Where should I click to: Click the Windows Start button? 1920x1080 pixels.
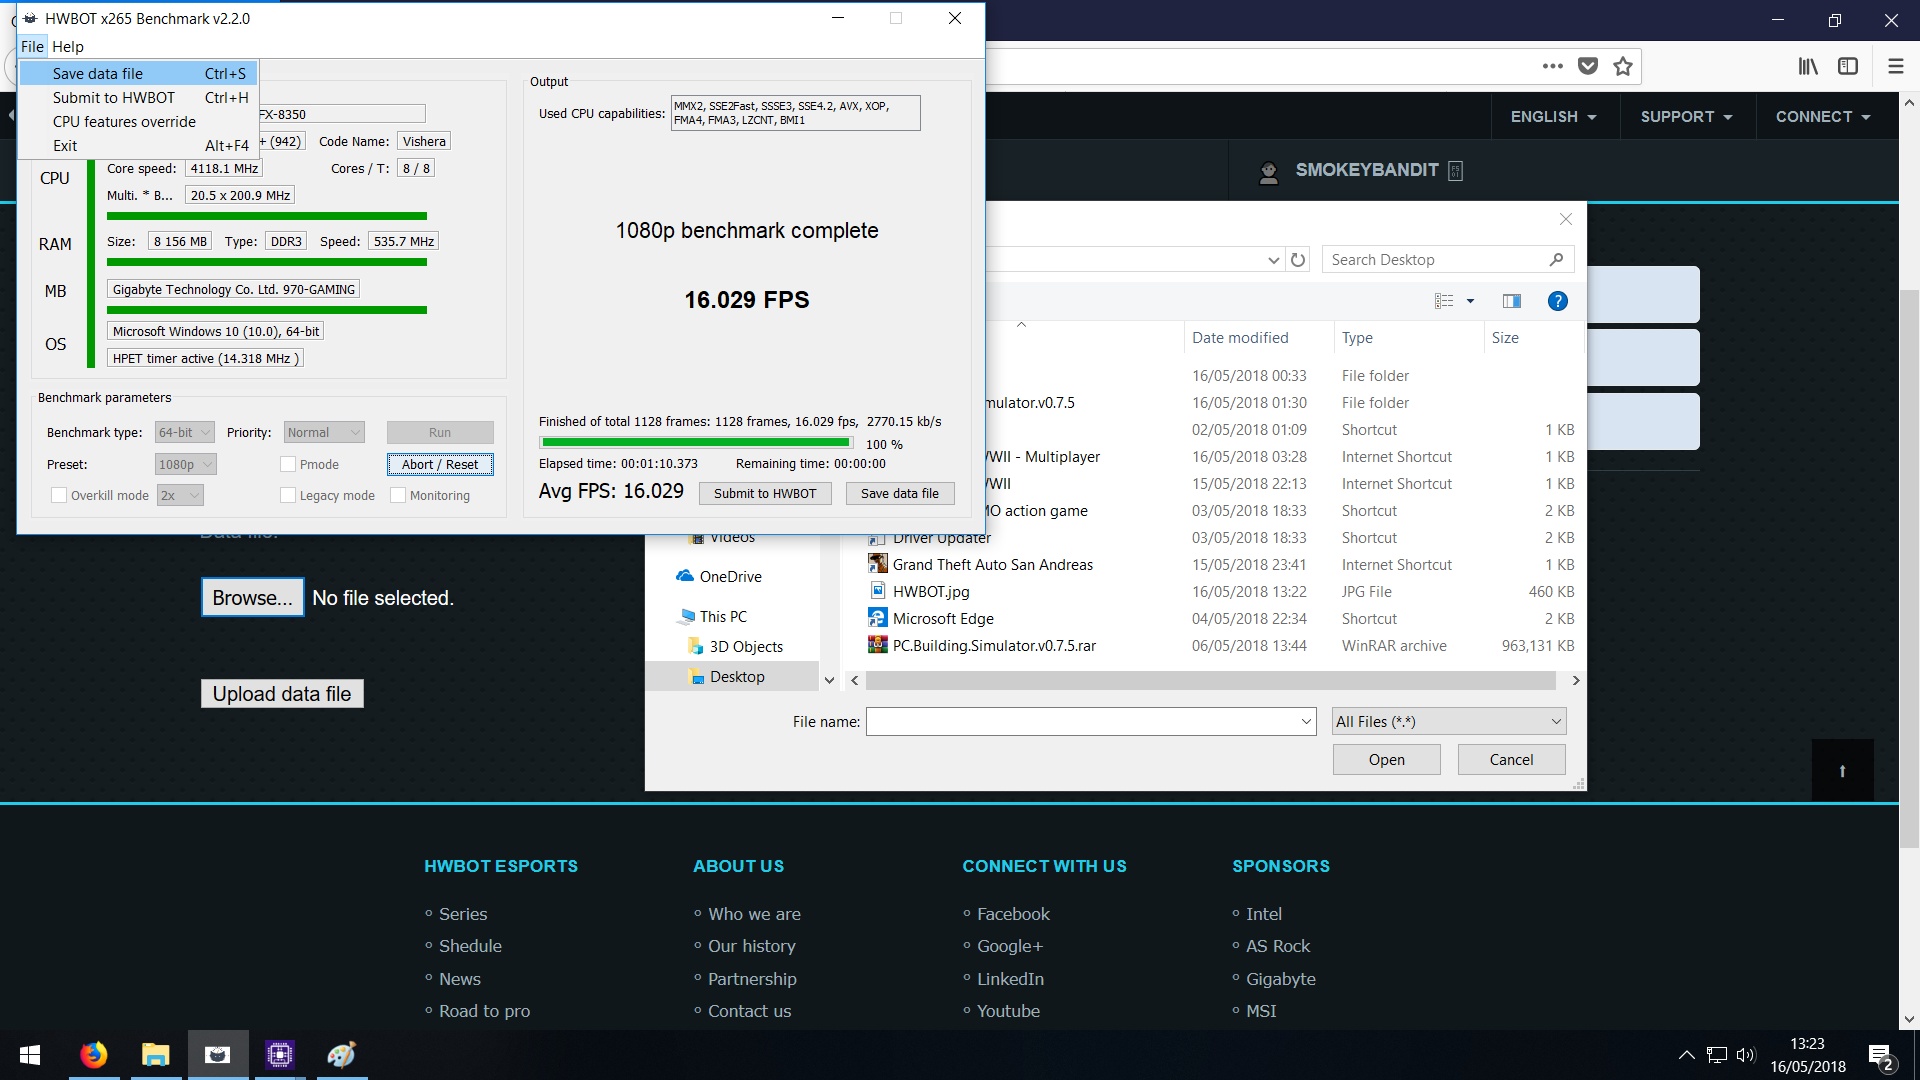pyautogui.click(x=30, y=1055)
